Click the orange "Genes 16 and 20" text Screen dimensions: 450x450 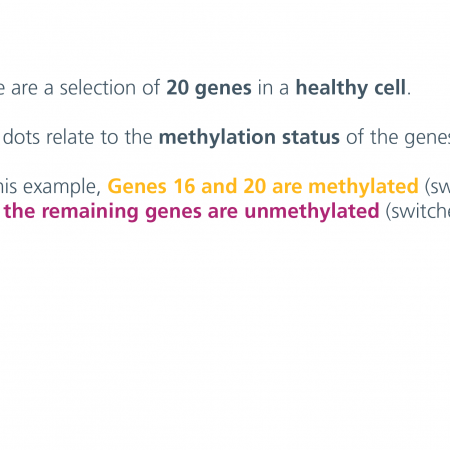(x=187, y=186)
